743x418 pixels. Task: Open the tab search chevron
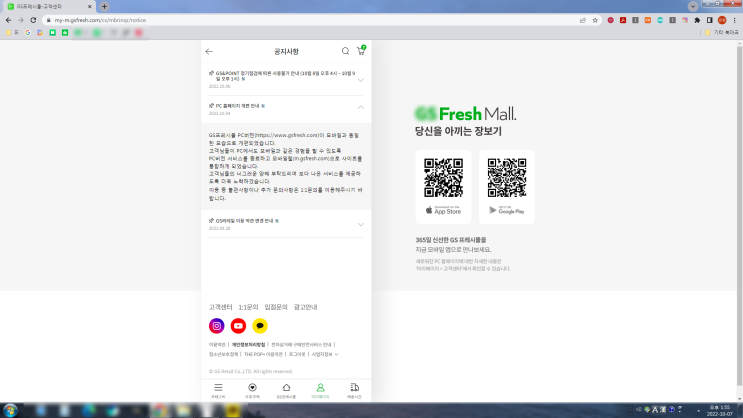693,7
